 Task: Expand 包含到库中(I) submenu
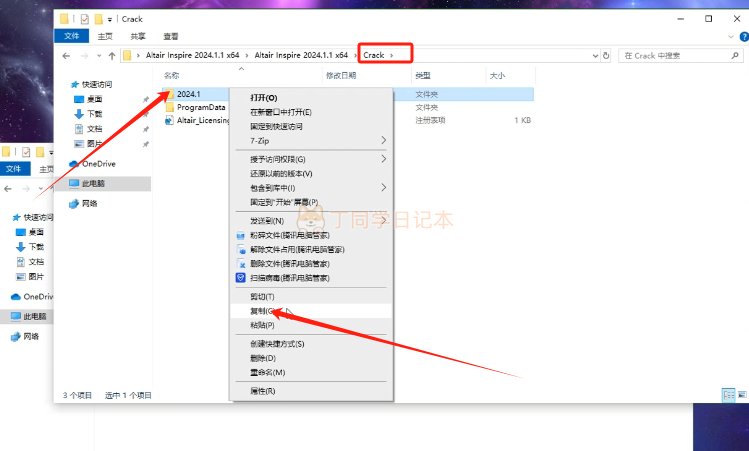pos(311,188)
